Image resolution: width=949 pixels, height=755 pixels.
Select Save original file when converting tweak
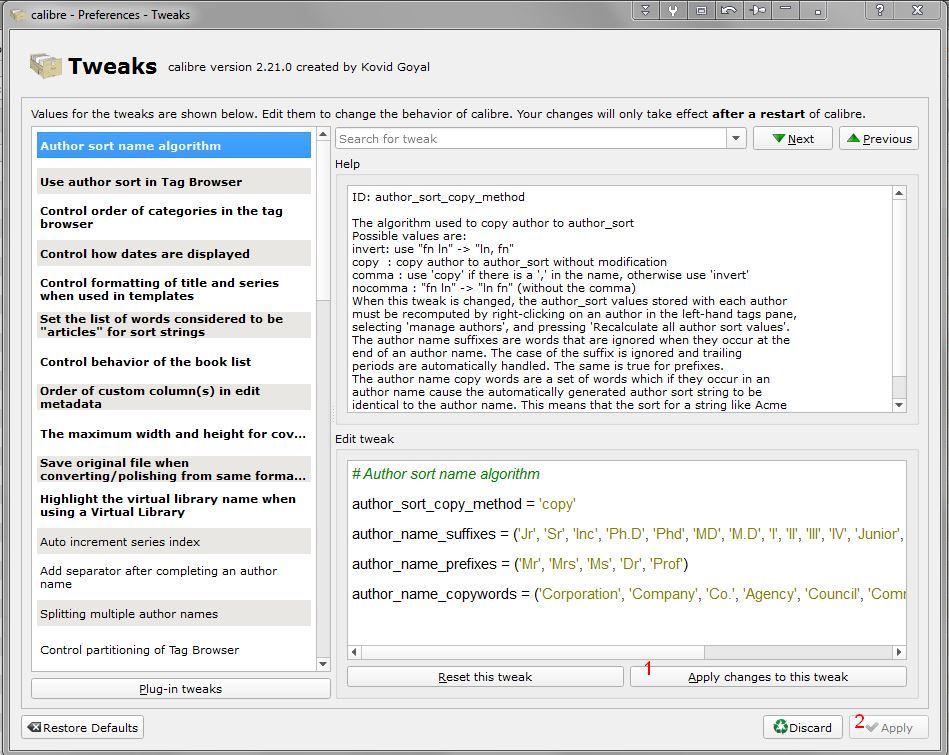pos(174,469)
